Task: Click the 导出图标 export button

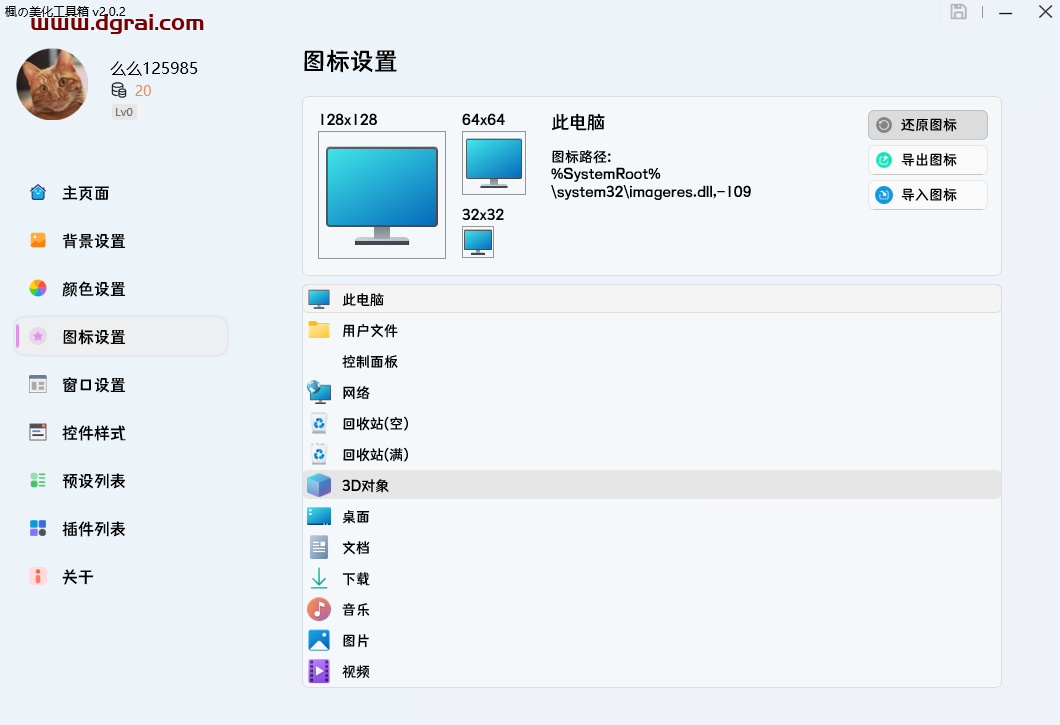Action: tap(928, 160)
